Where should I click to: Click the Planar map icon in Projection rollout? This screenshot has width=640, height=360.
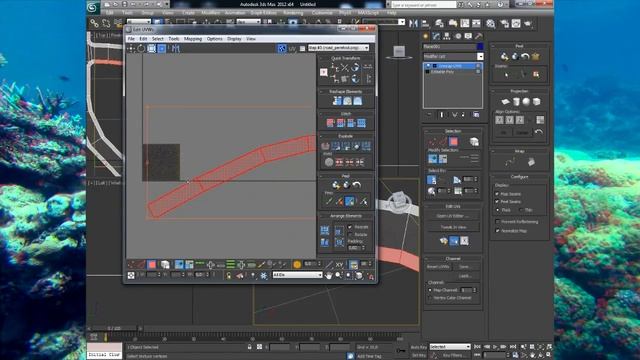(505, 101)
